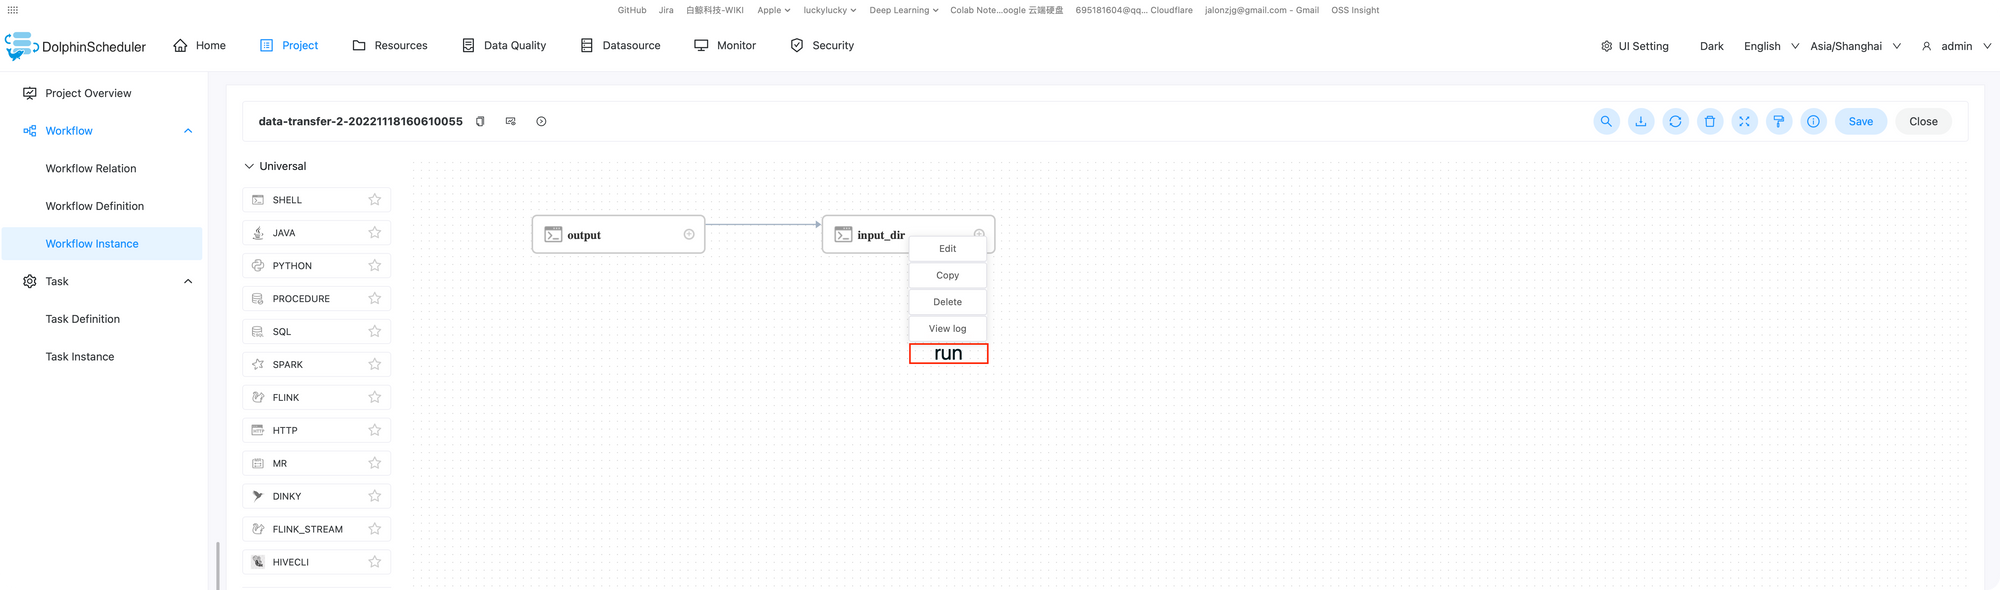Open the apps grid icon in bookmarks bar
This screenshot has height=590, width=2000.
13,10
